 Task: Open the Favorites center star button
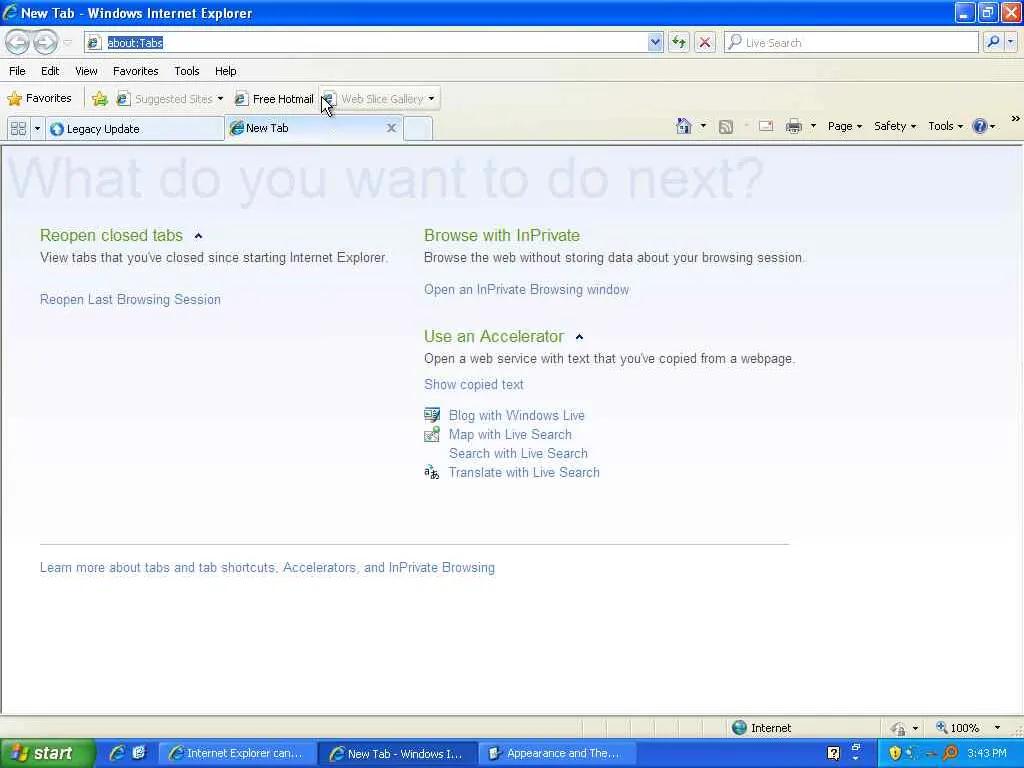point(39,99)
